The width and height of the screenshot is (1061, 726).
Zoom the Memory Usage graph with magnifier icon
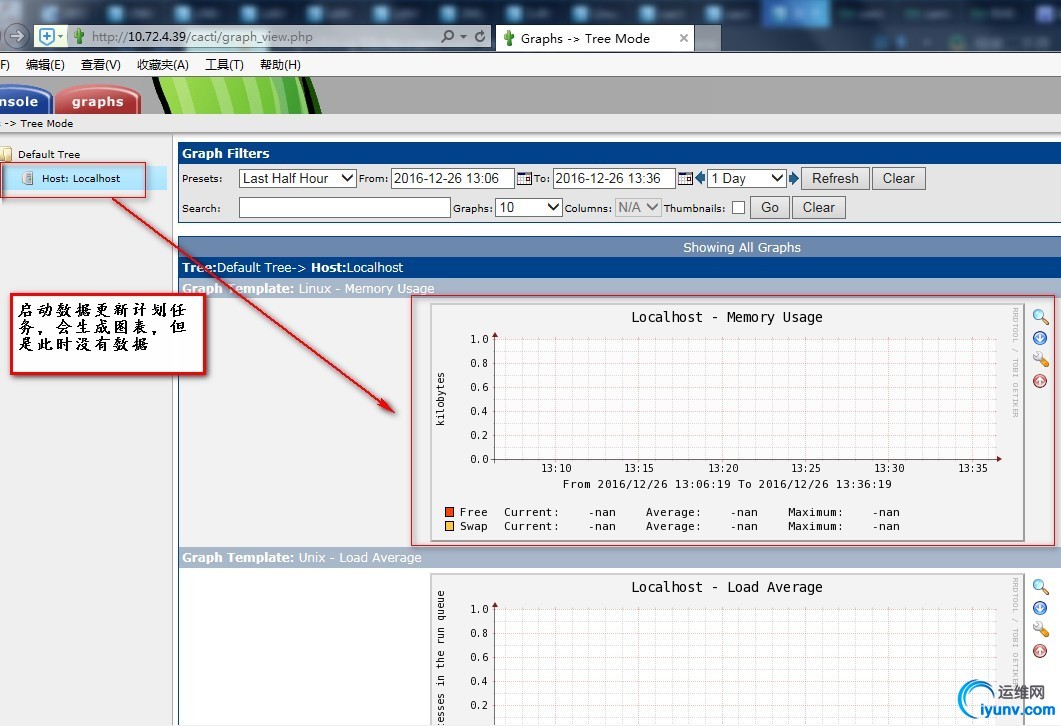pyautogui.click(x=1040, y=317)
